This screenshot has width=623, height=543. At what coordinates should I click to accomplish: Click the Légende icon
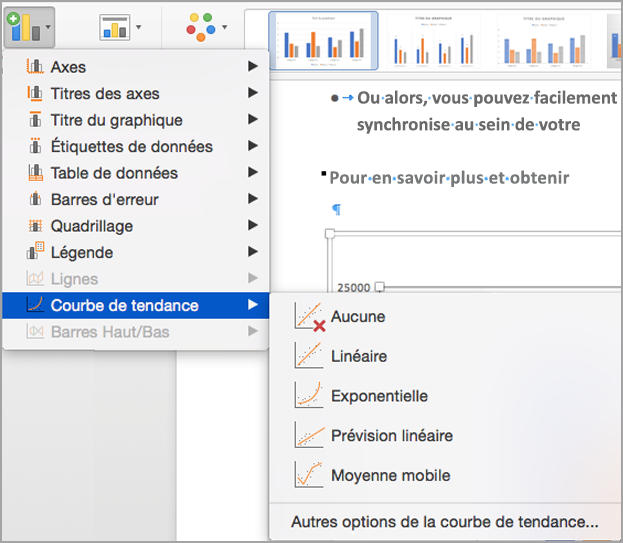click(x=35, y=251)
